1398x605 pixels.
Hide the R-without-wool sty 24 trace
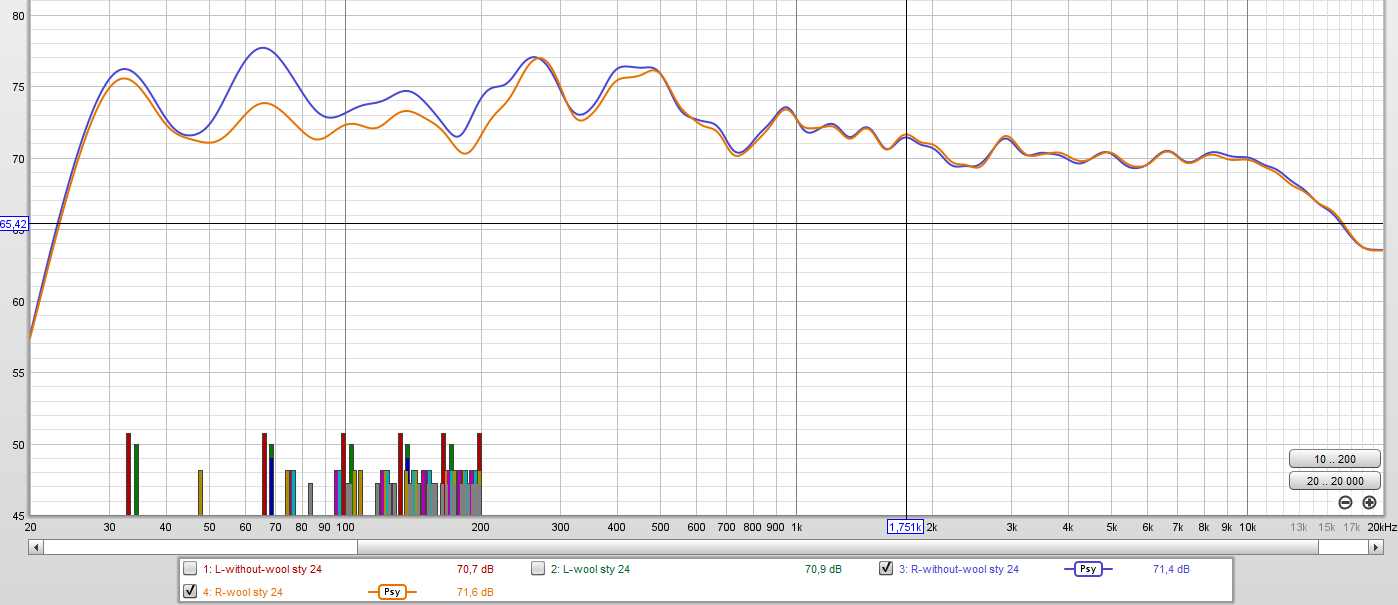[x=886, y=569]
